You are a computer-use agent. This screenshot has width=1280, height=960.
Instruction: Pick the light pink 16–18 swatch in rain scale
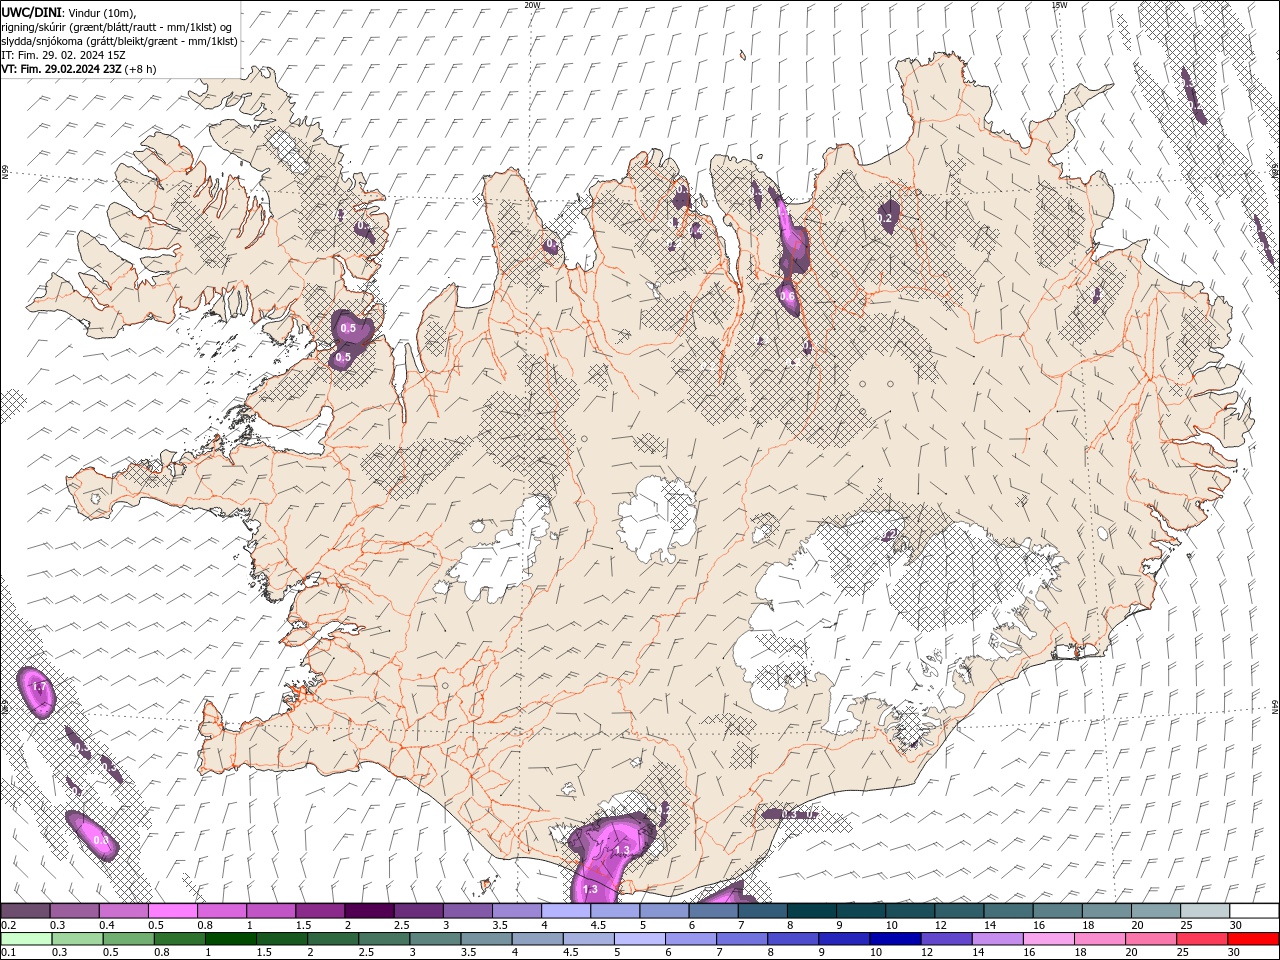click(x=1046, y=940)
